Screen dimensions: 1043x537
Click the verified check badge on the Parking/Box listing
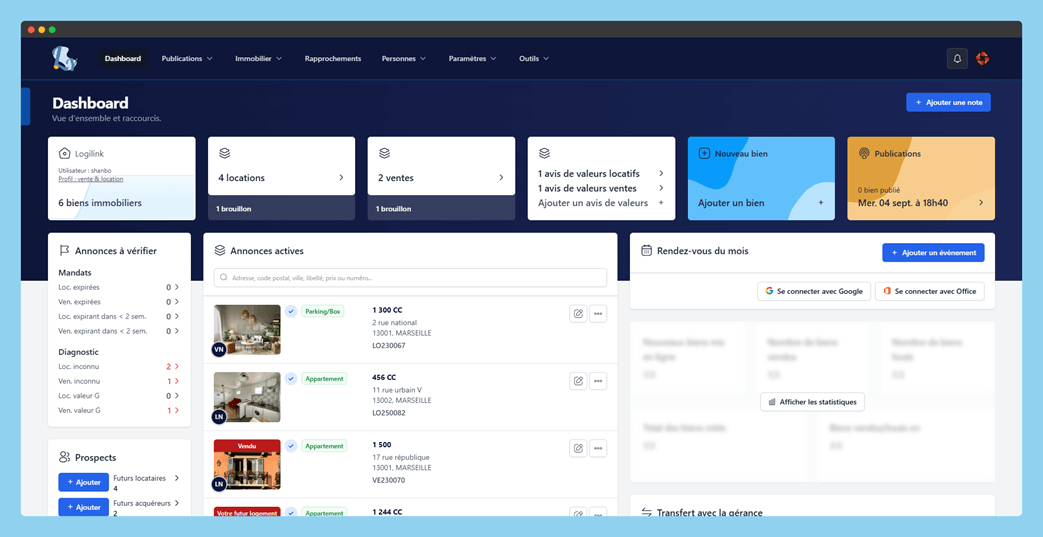tap(291, 311)
